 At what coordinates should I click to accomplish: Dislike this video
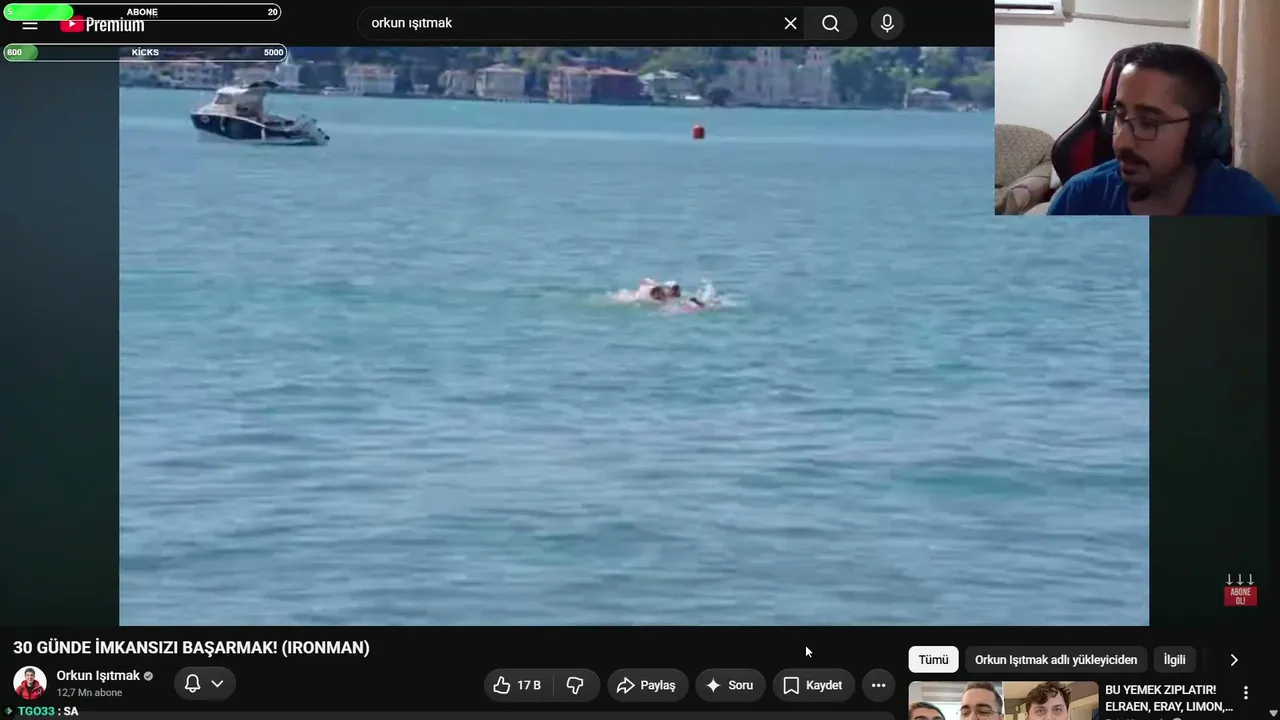[x=575, y=685]
